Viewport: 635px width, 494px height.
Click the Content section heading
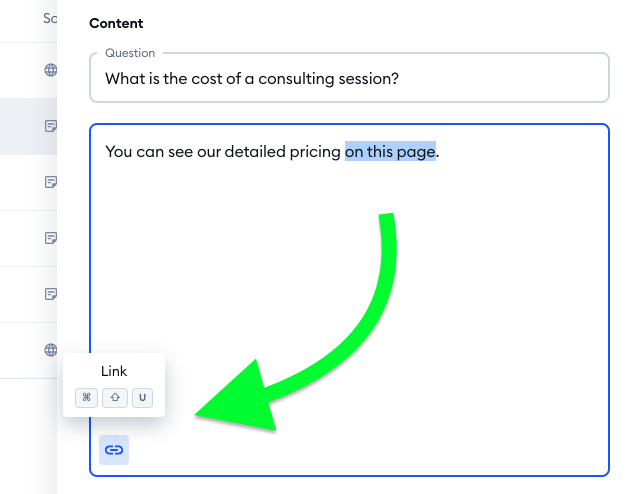click(116, 23)
